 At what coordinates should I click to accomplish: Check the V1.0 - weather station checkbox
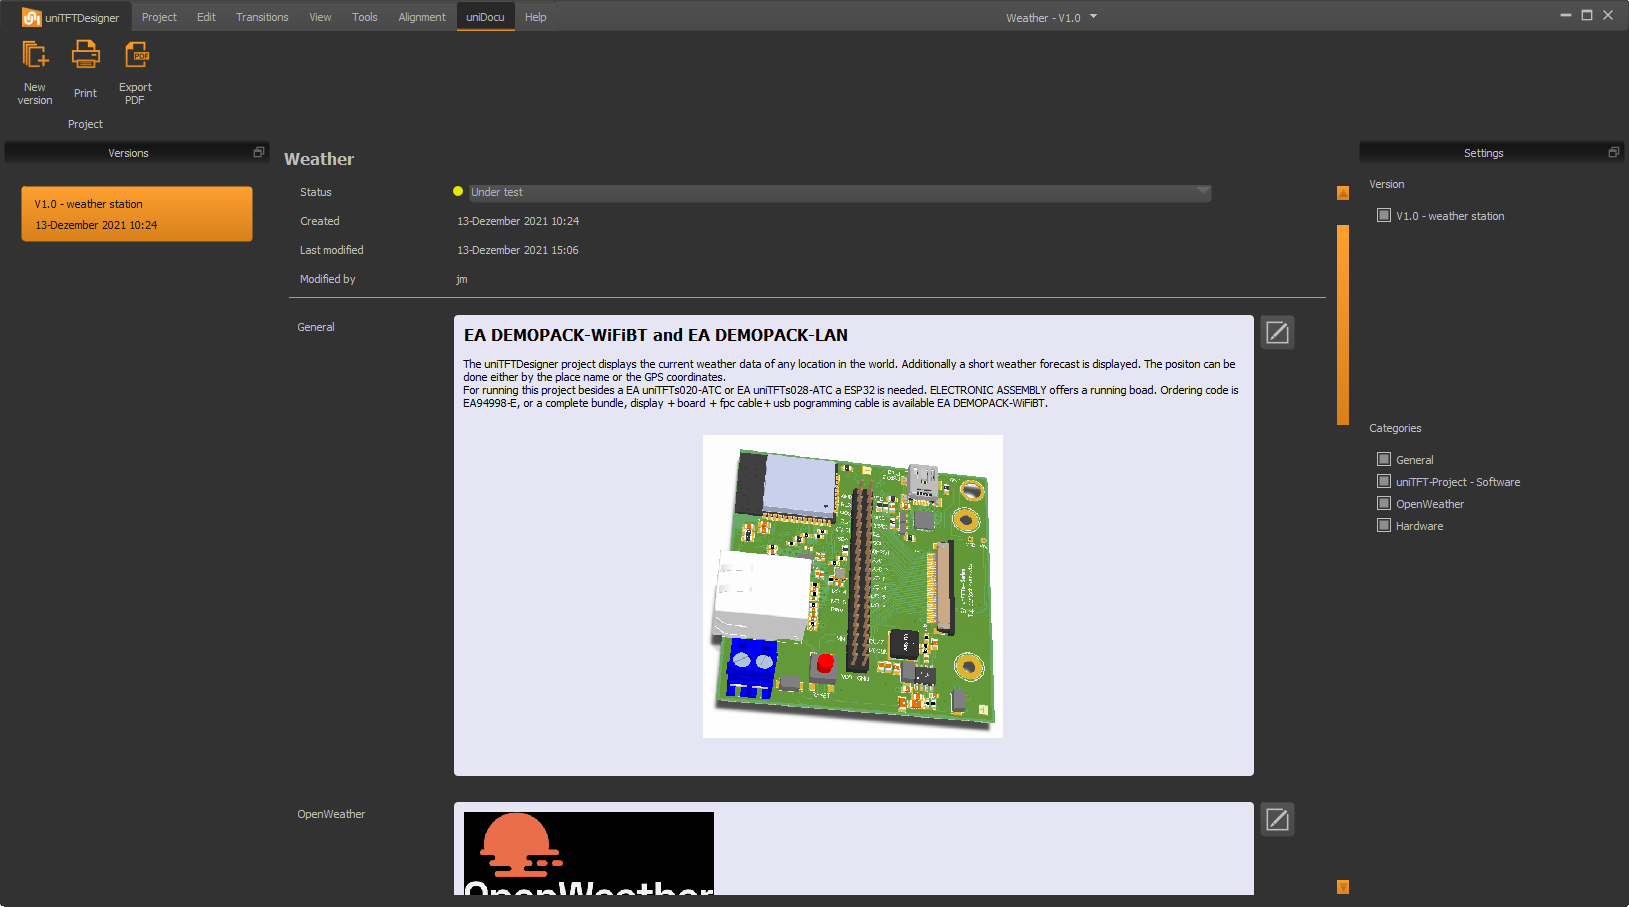click(x=1384, y=215)
